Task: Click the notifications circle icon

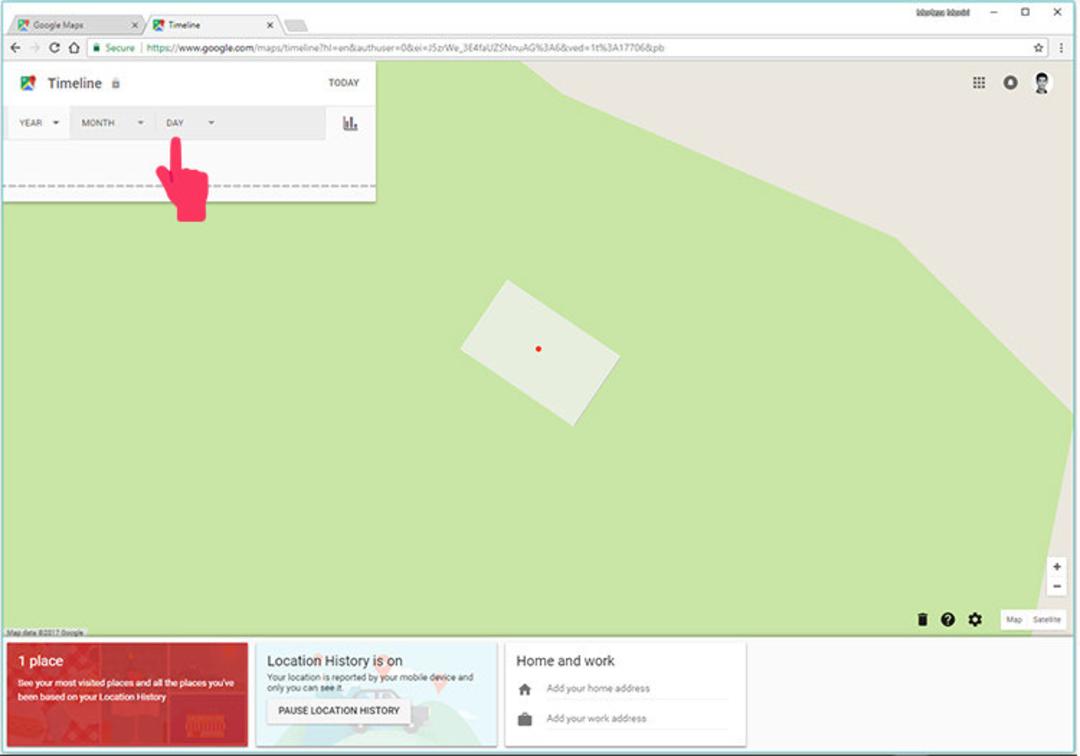Action: (x=1010, y=83)
